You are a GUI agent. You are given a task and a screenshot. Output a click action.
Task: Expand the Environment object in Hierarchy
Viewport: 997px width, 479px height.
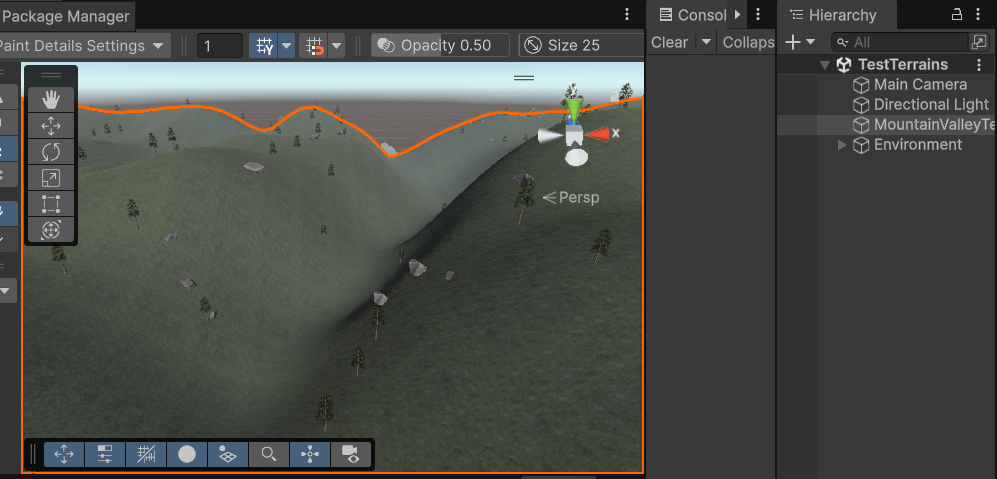point(842,145)
